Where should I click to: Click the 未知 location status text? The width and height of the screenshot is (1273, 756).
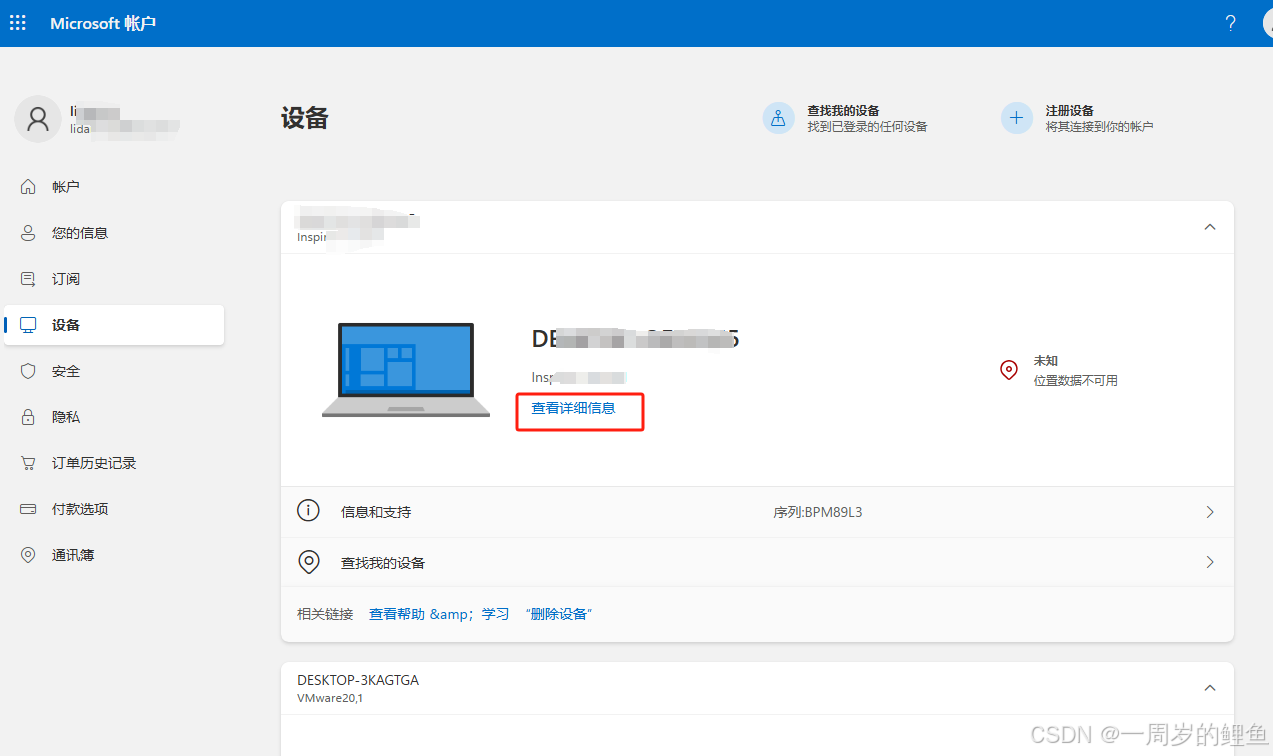[1046, 361]
